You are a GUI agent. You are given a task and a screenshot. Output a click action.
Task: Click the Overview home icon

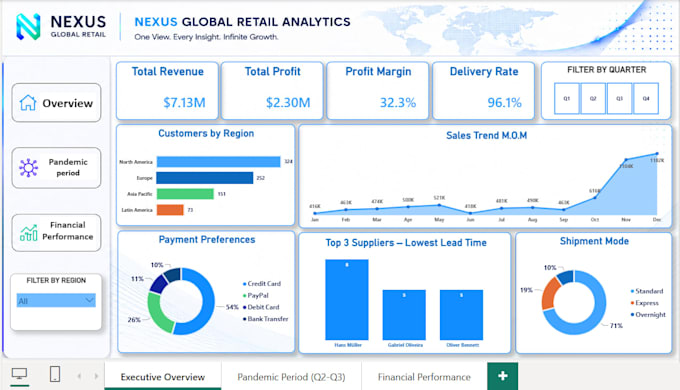(x=28, y=103)
